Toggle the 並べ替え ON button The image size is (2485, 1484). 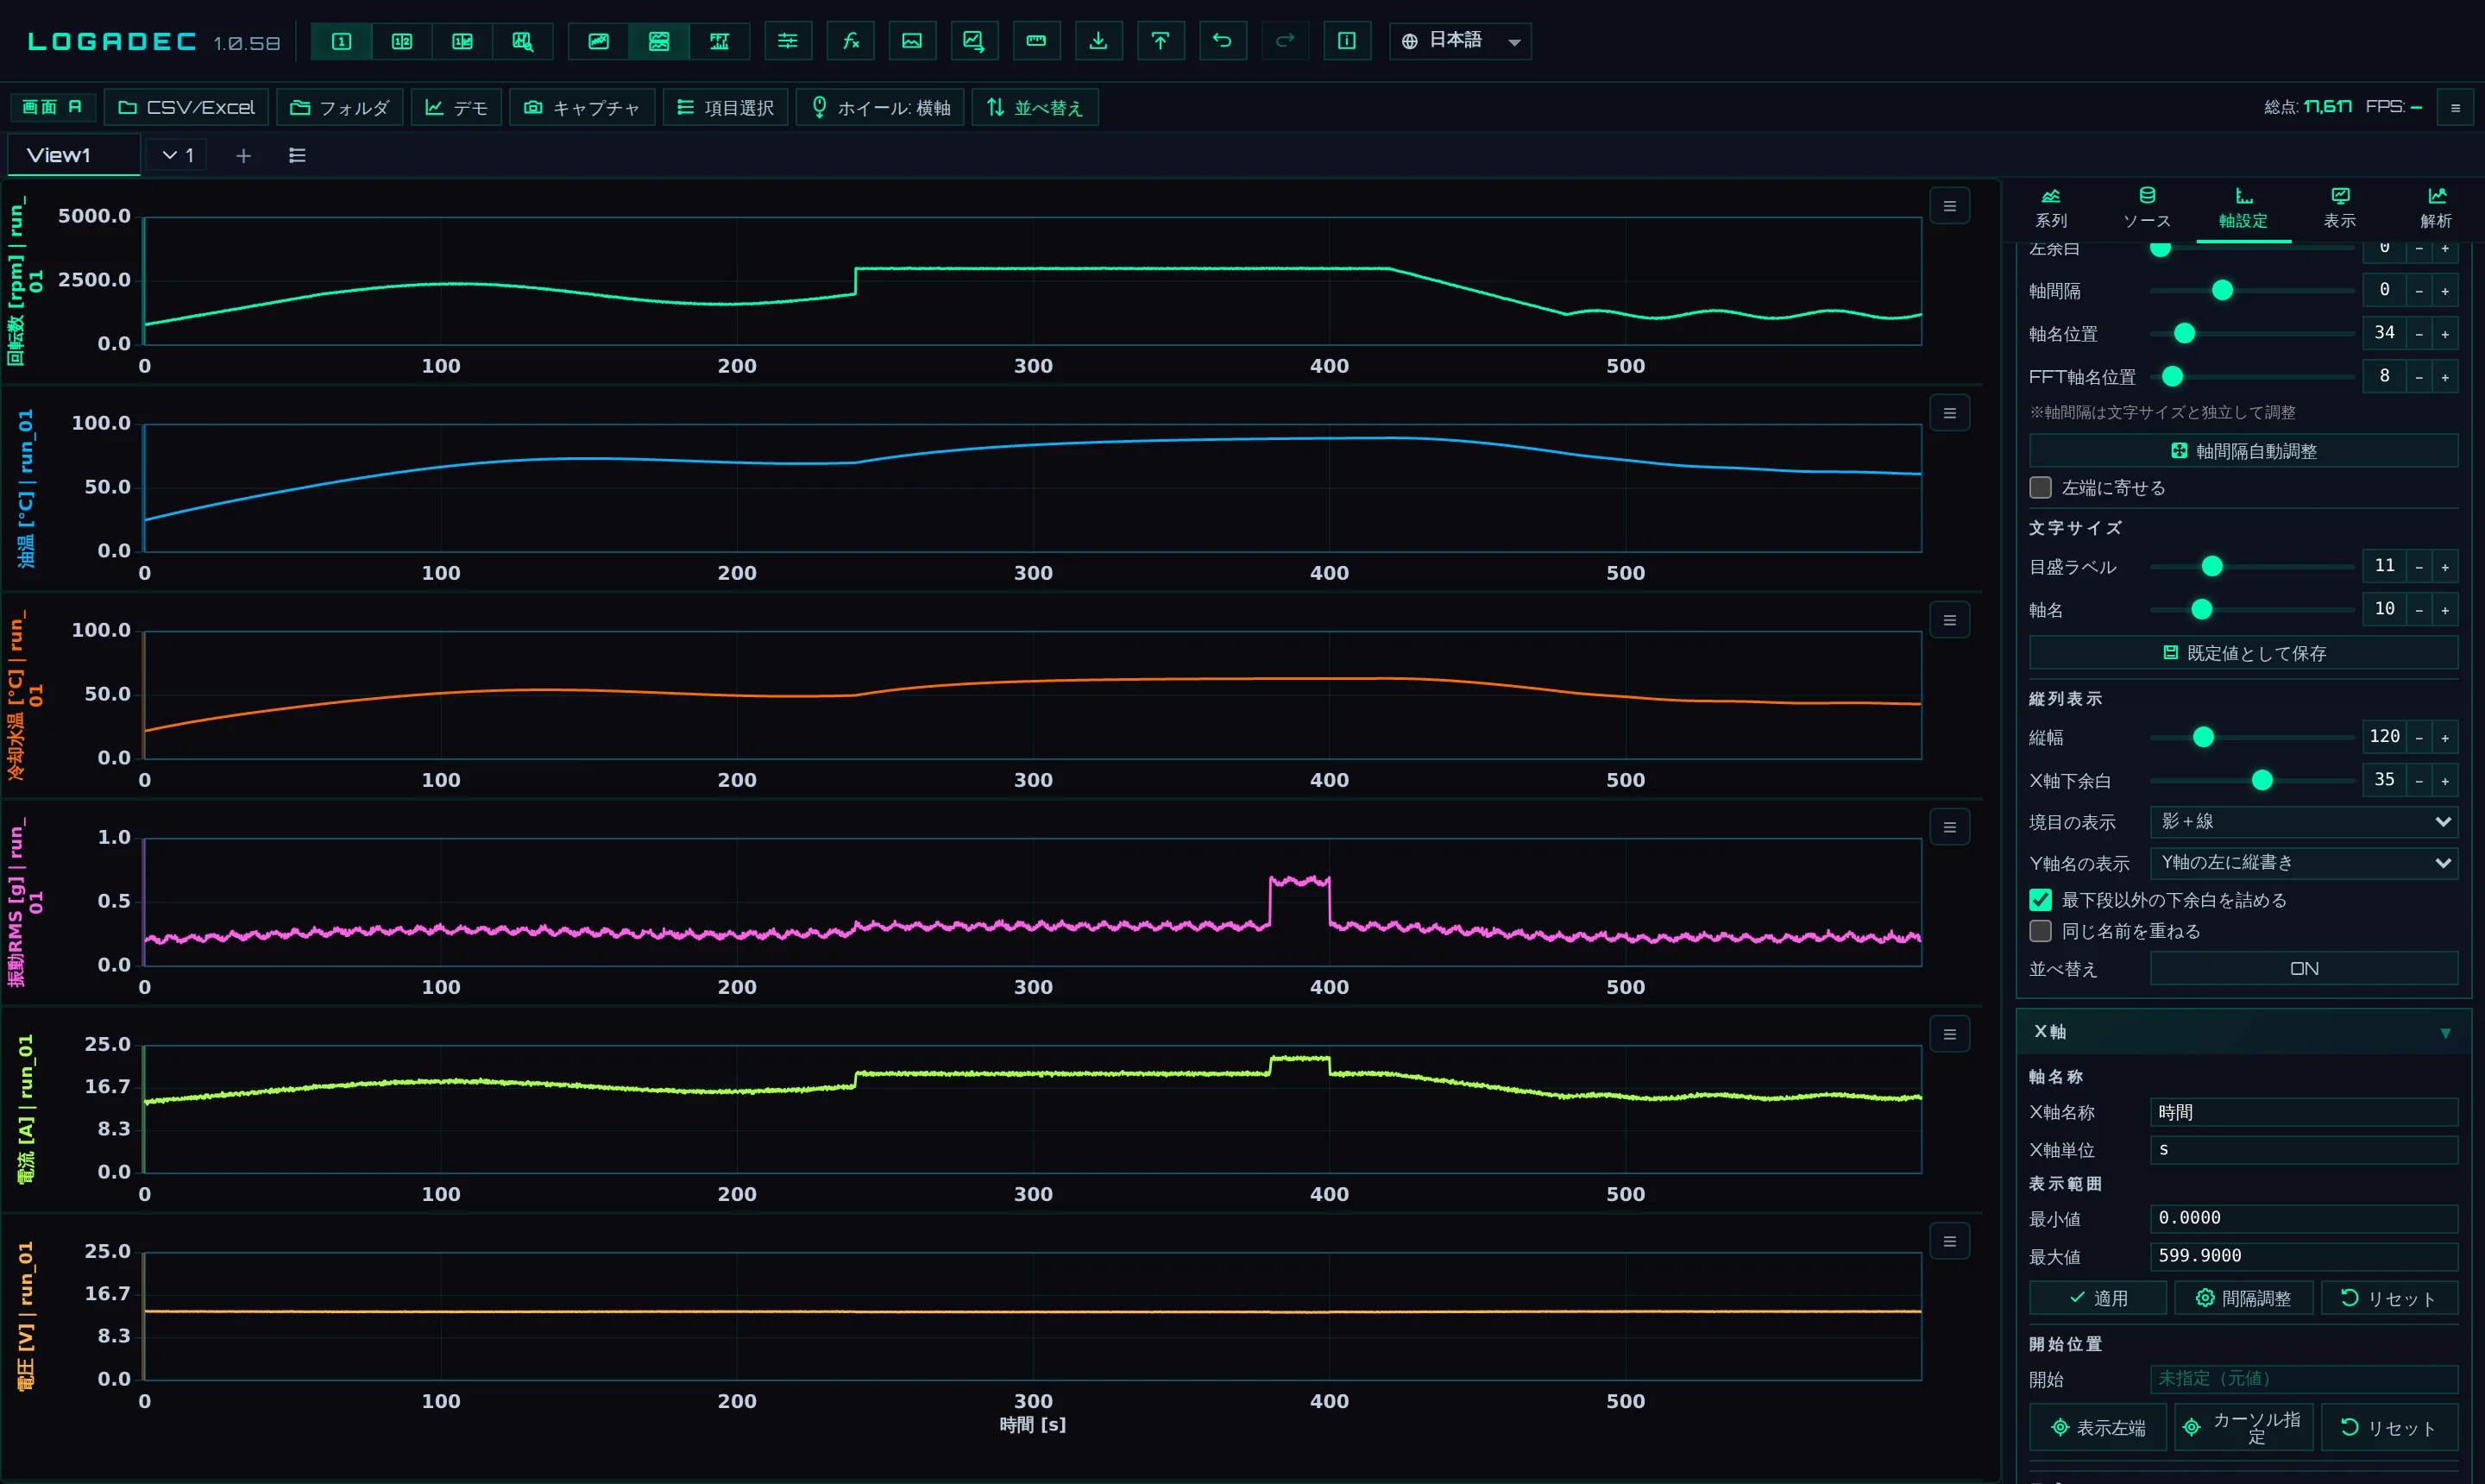(2304, 969)
